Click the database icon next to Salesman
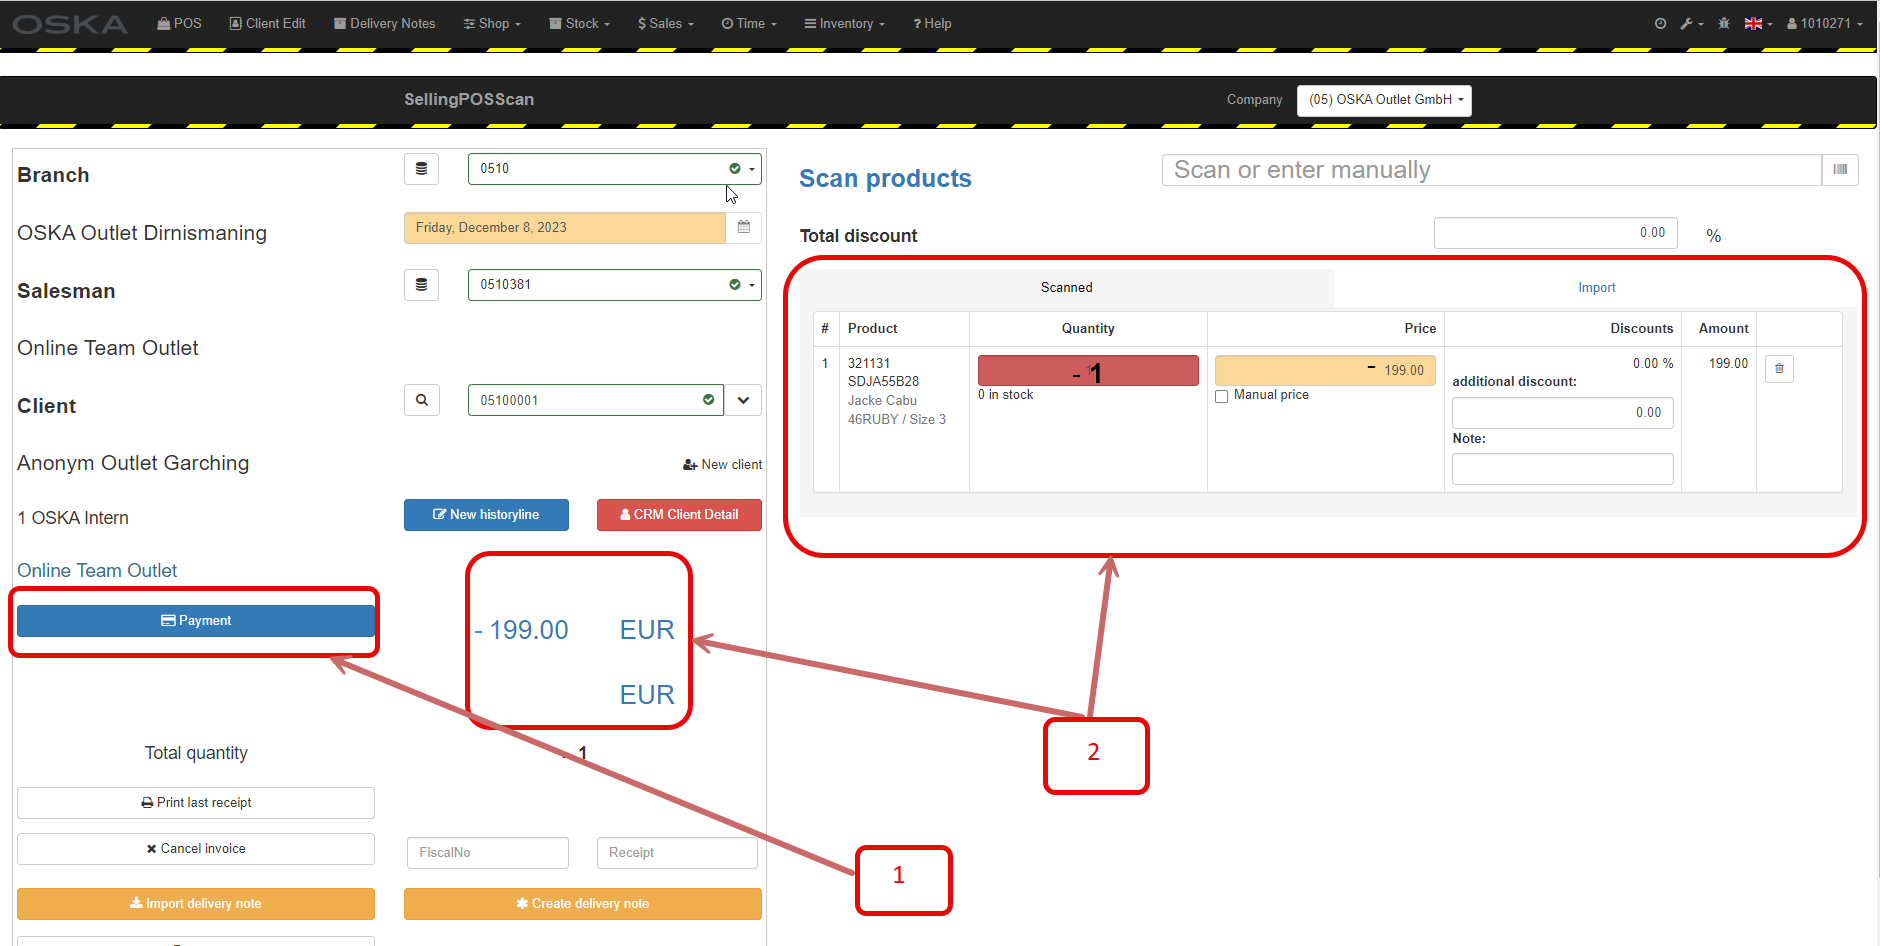The width and height of the screenshot is (1880, 946). tap(422, 285)
